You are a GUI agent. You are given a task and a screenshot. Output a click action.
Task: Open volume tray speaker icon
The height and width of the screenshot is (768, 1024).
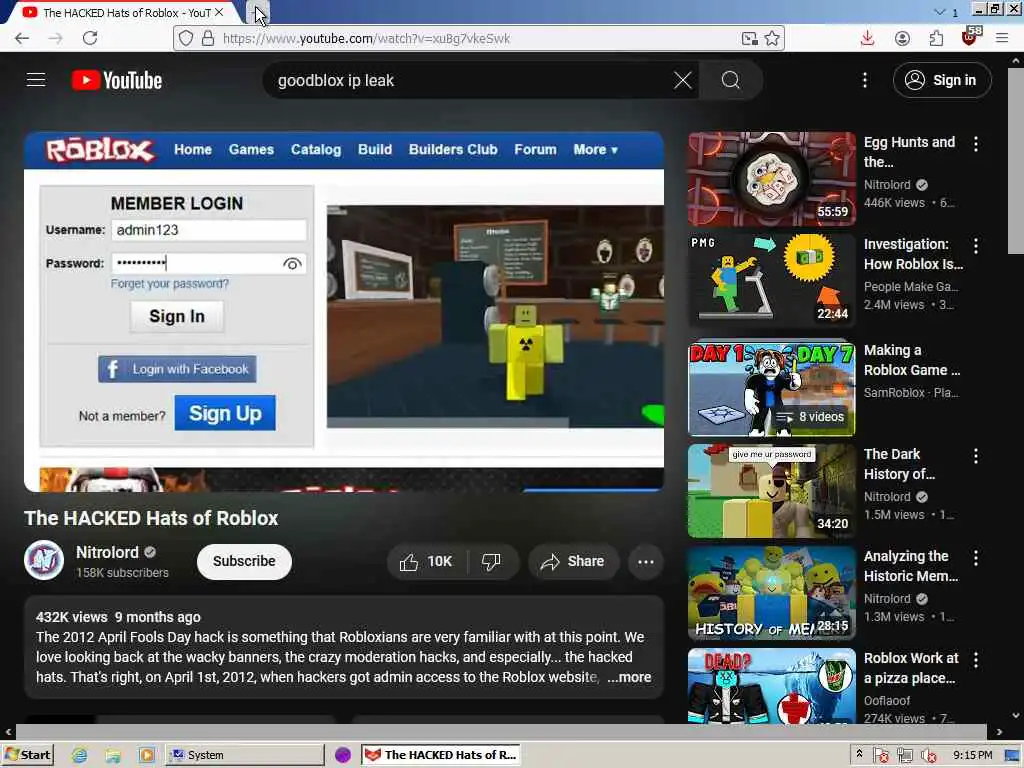pyautogui.click(x=928, y=756)
